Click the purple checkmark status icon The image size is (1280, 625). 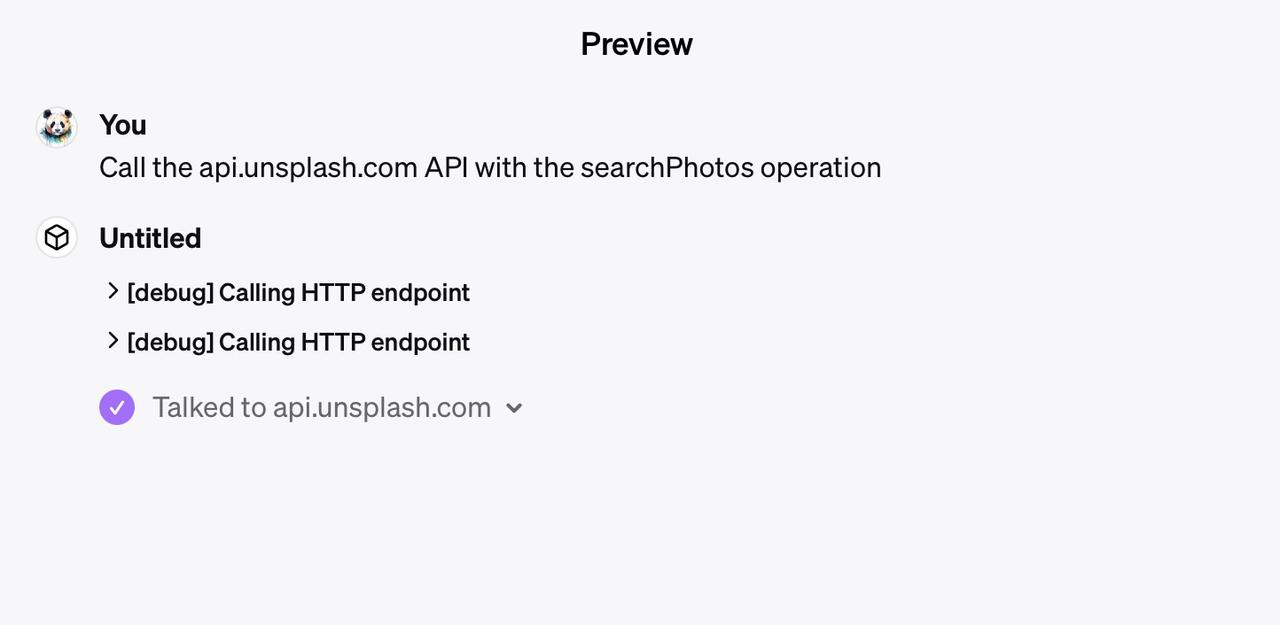click(117, 407)
